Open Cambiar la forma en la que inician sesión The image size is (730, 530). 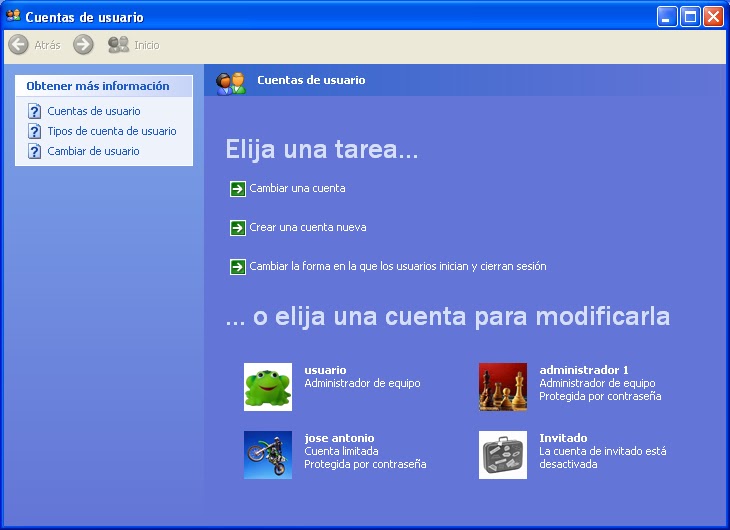[398, 266]
